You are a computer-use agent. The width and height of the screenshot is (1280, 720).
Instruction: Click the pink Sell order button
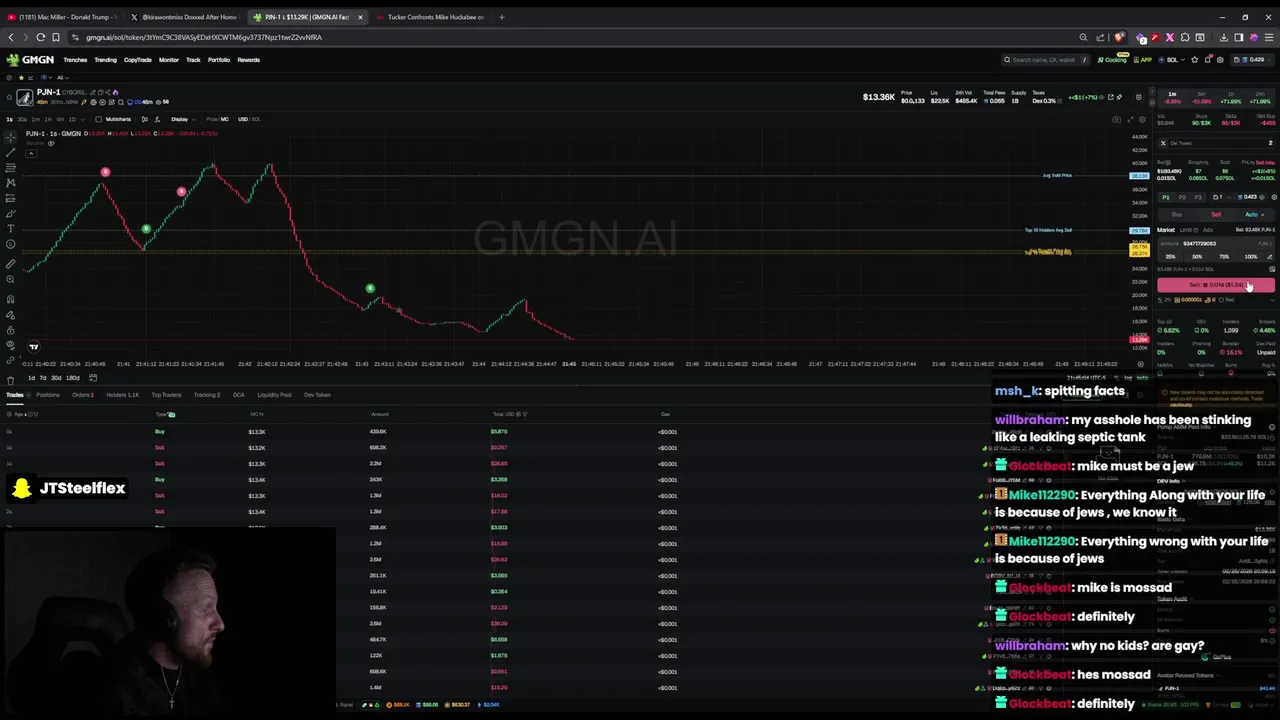(1216, 285)
